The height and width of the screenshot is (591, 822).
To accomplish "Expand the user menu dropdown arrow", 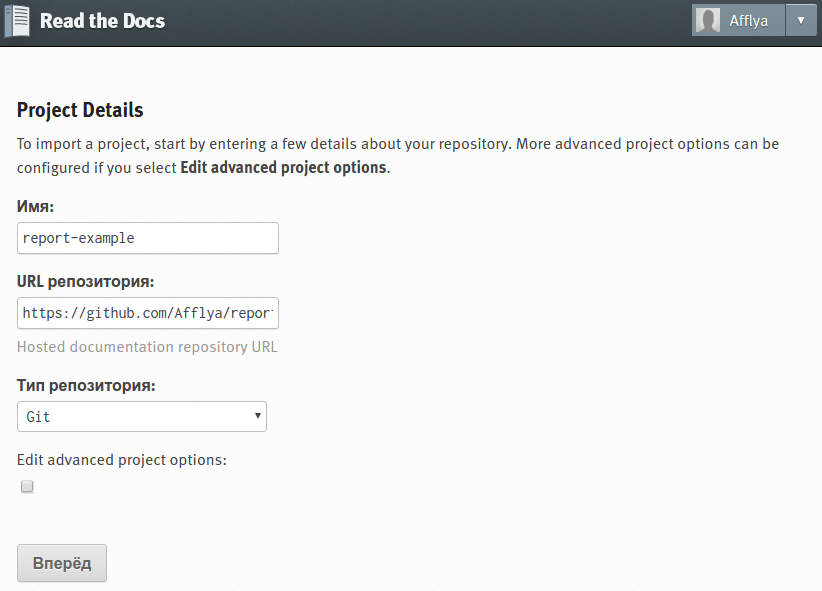I will tap(801, 20).
